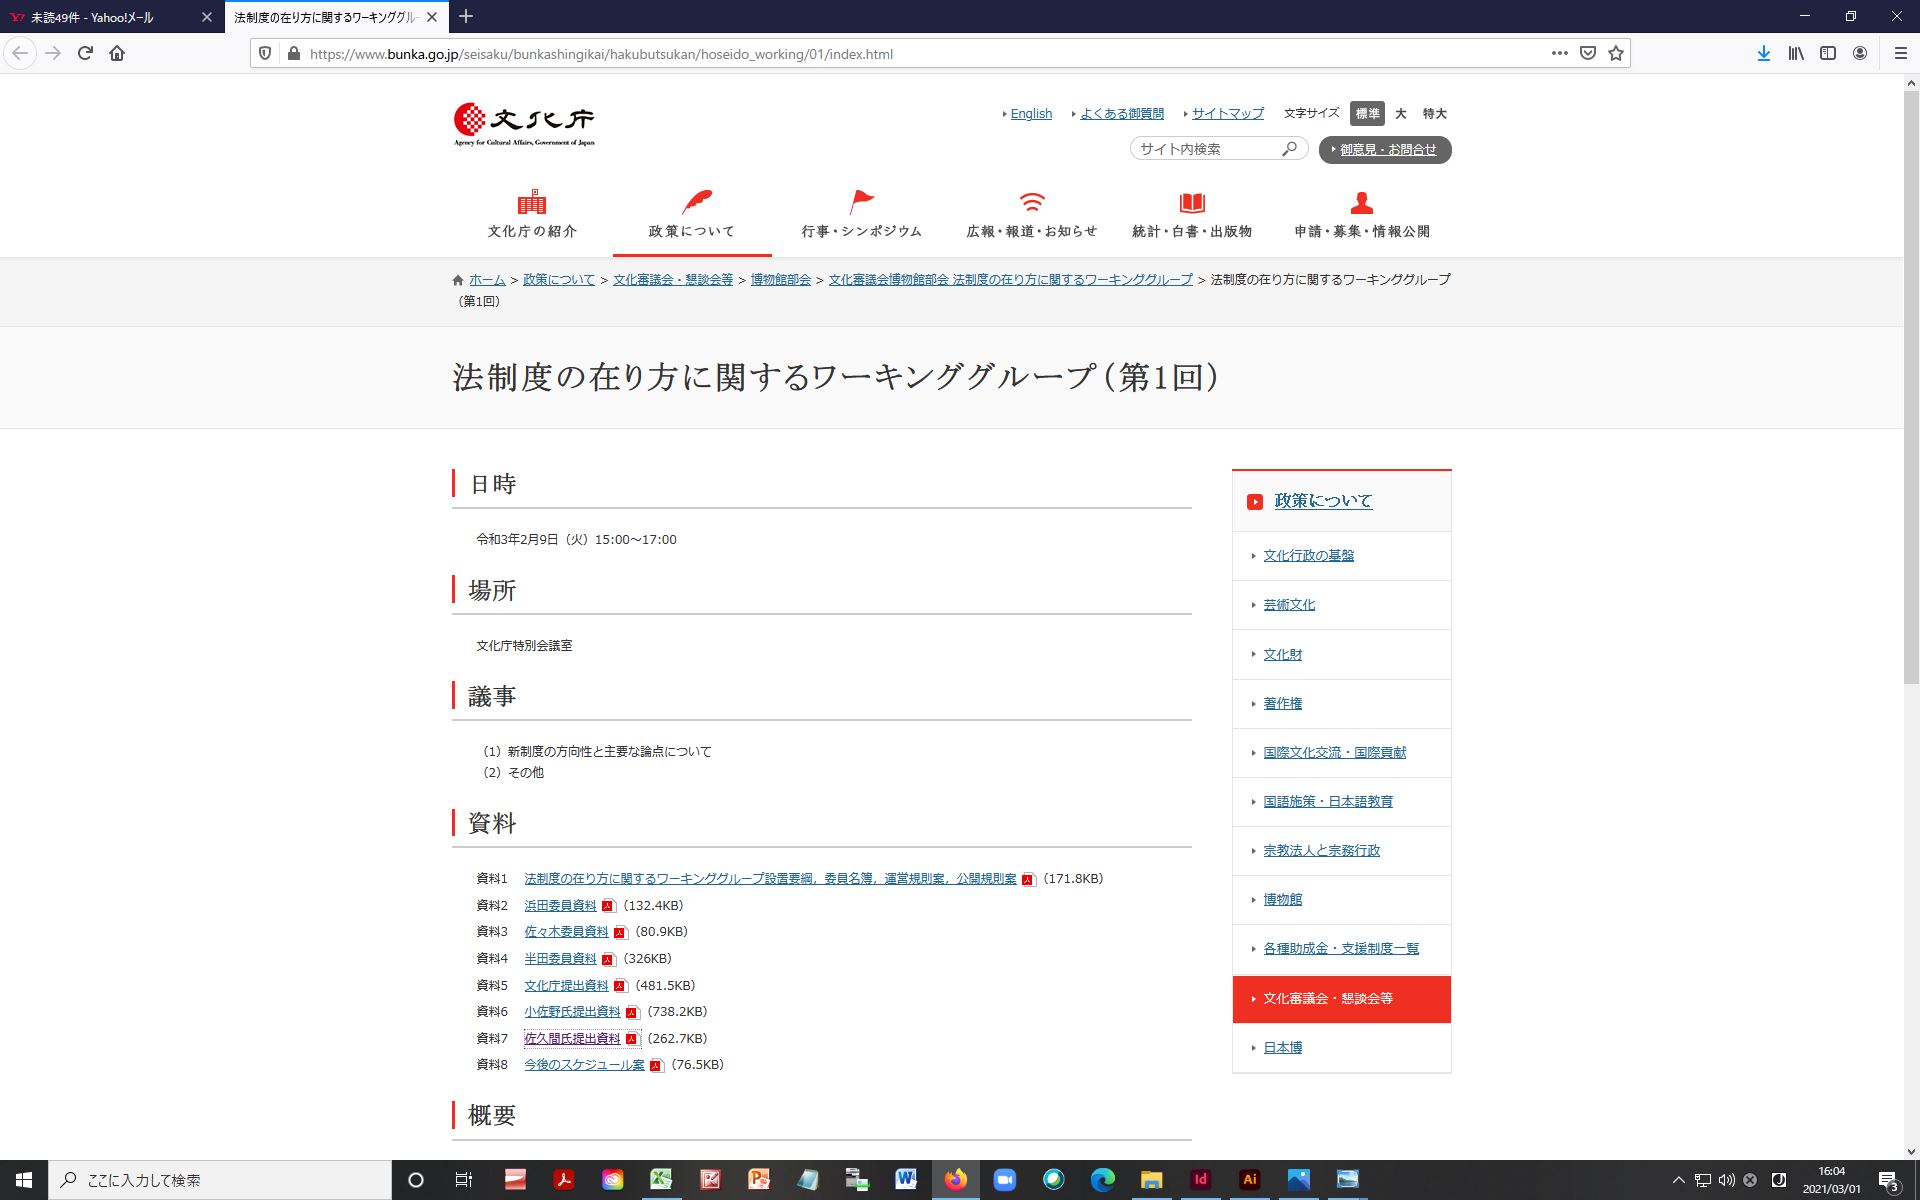Go to the browser home page icon
The image size is (1920, 1200).
coord(117,53)
